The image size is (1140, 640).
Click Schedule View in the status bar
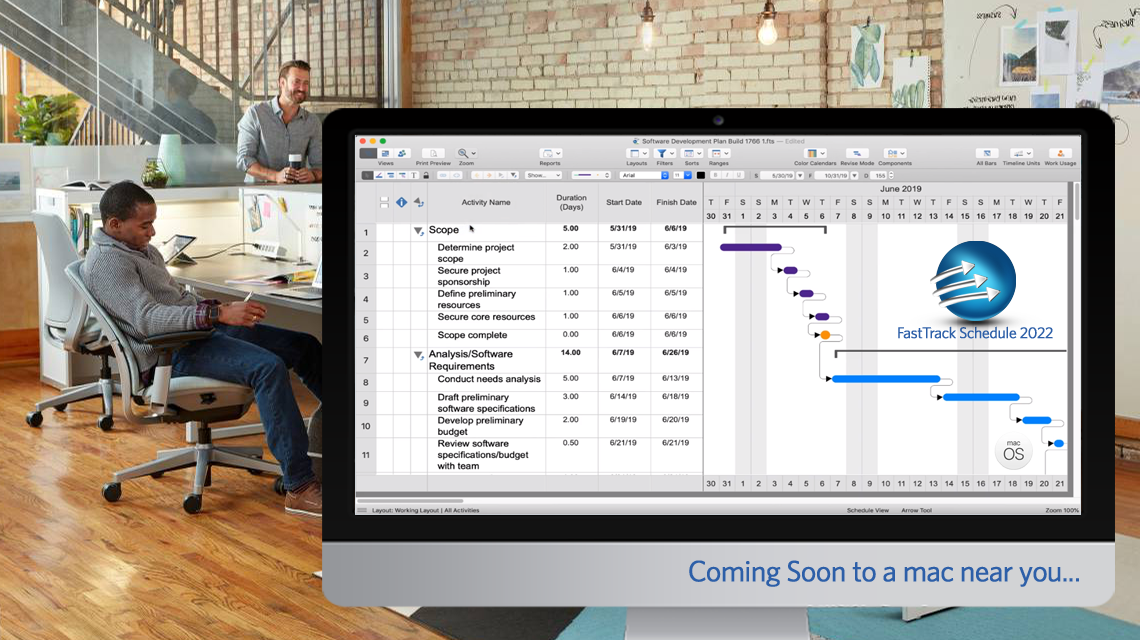click(869, 509)
